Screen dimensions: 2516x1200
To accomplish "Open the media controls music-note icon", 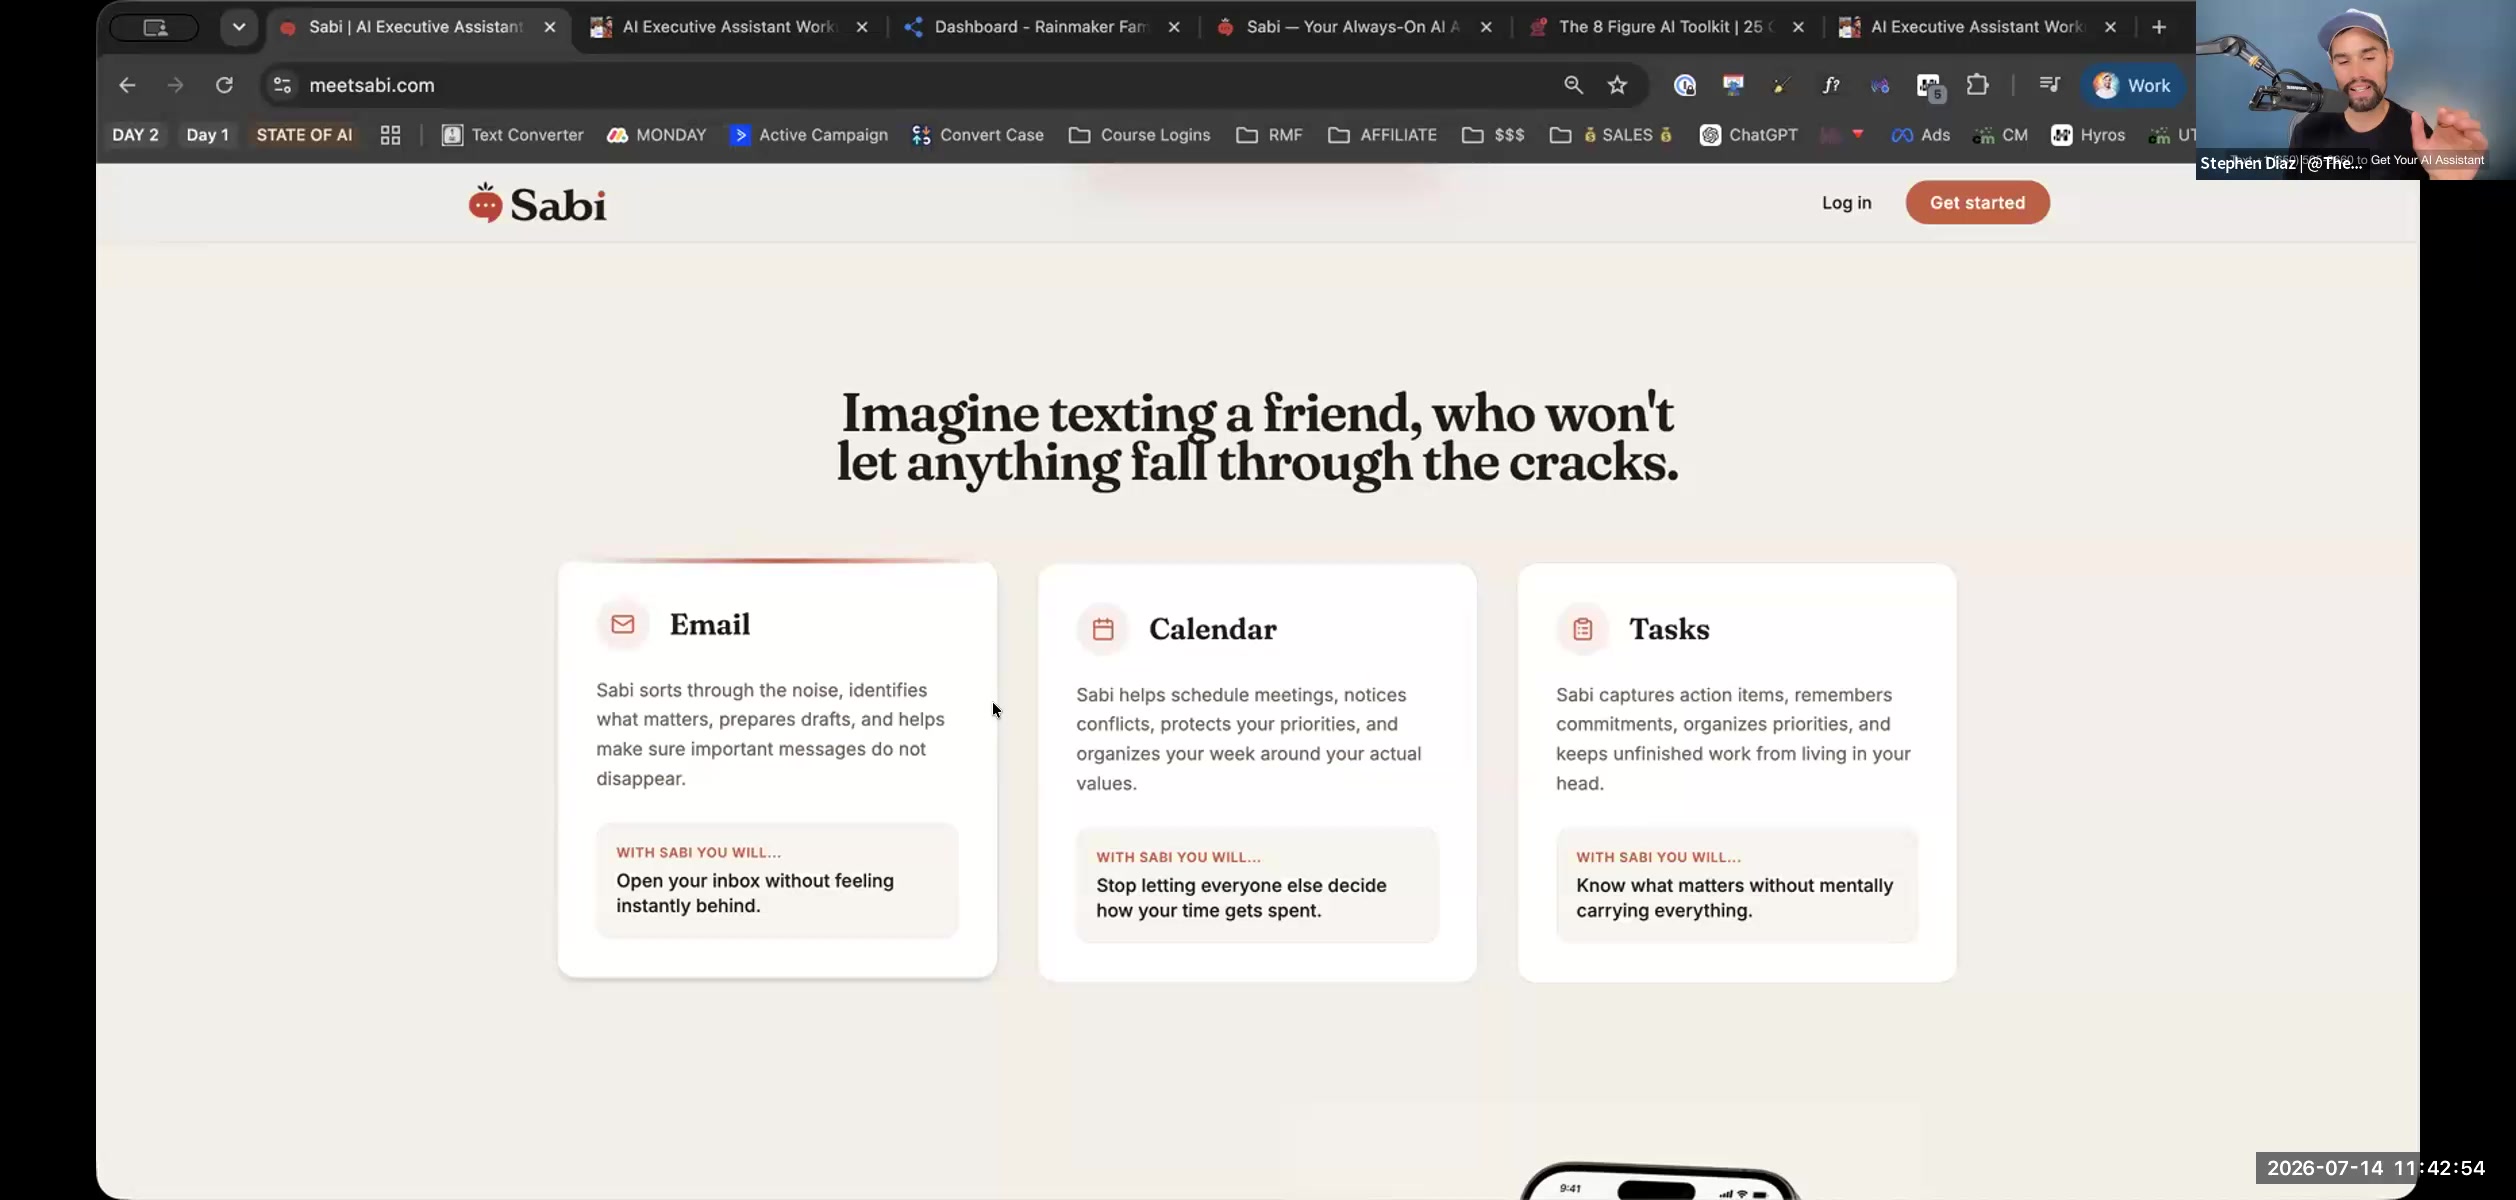I will pos(2049,85).
